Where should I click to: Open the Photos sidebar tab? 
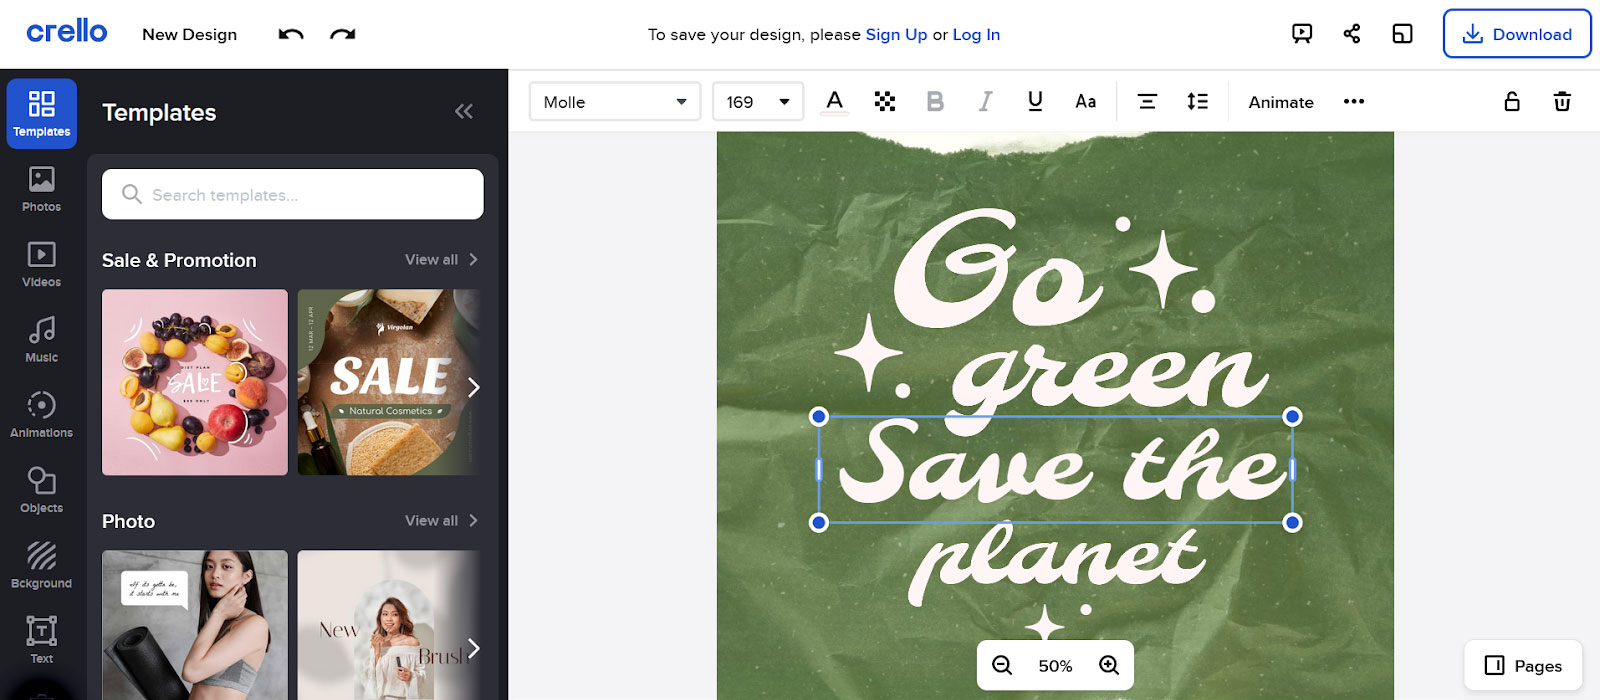[x=42, y=189]
